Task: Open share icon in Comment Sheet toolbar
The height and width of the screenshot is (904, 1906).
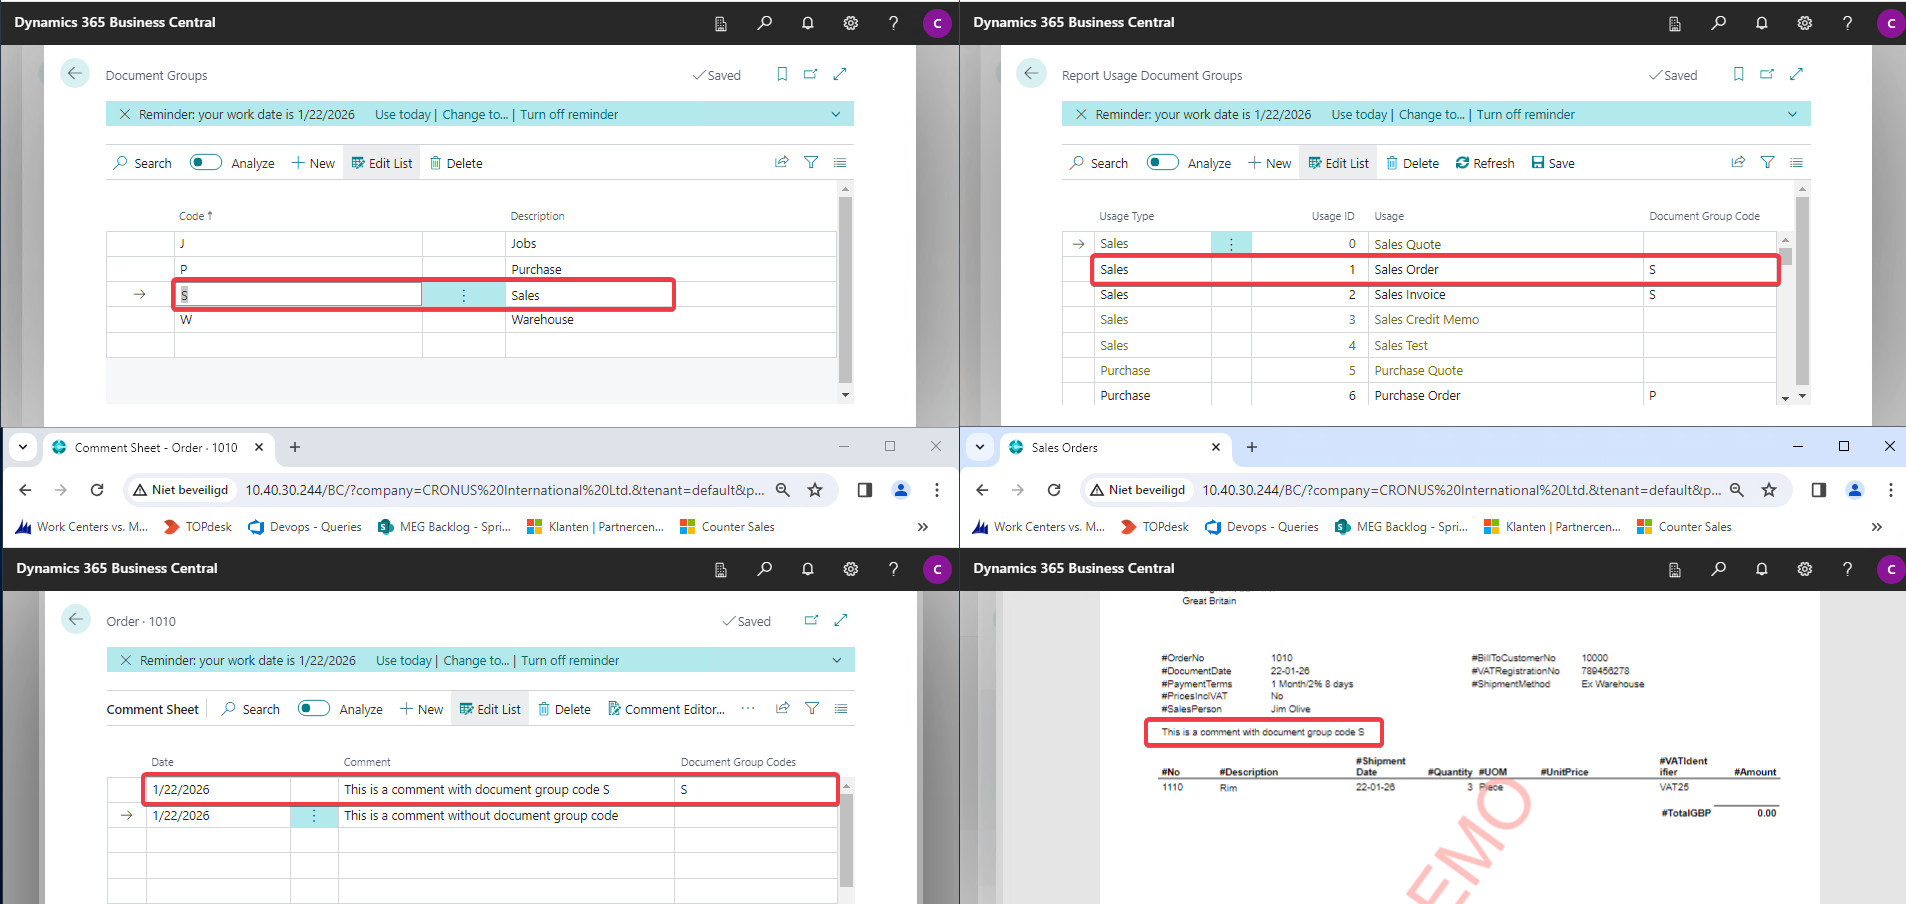Action: point(782,708)
